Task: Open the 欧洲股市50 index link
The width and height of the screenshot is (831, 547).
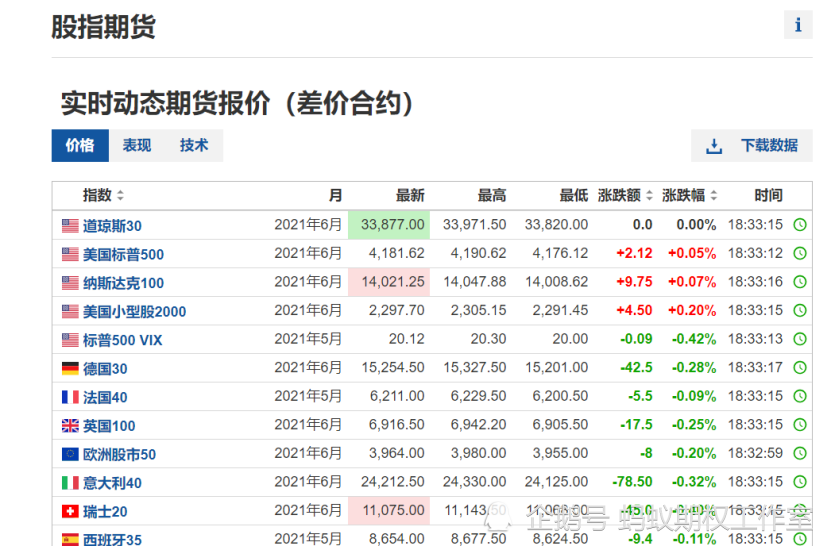Action: tap(119, 455)
